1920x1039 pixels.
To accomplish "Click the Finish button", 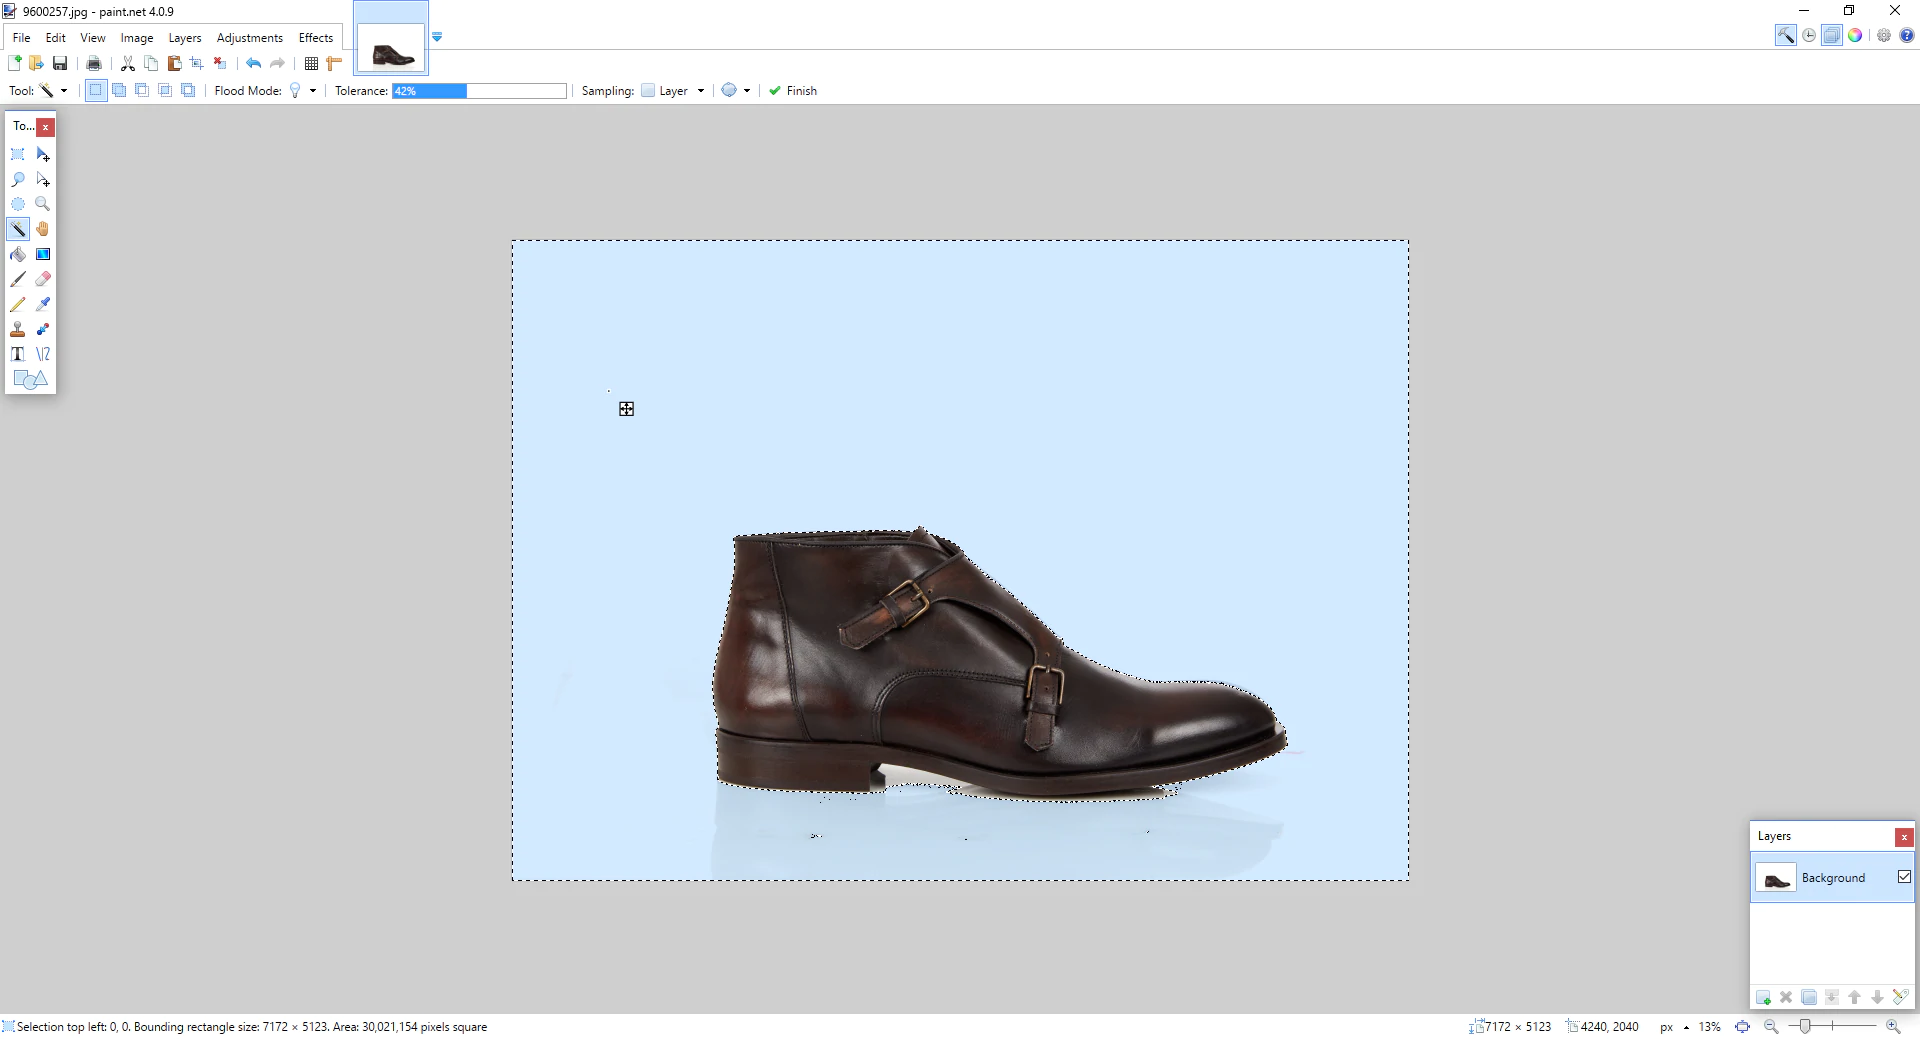I will (x=793, y=91).
